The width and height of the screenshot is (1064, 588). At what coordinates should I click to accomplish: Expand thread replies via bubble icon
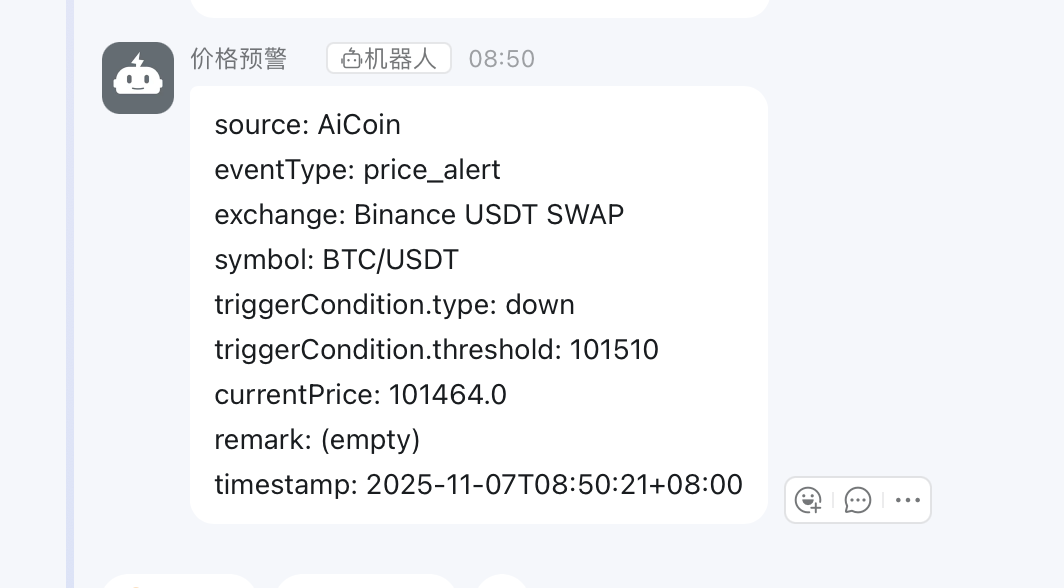pos(857,500)
